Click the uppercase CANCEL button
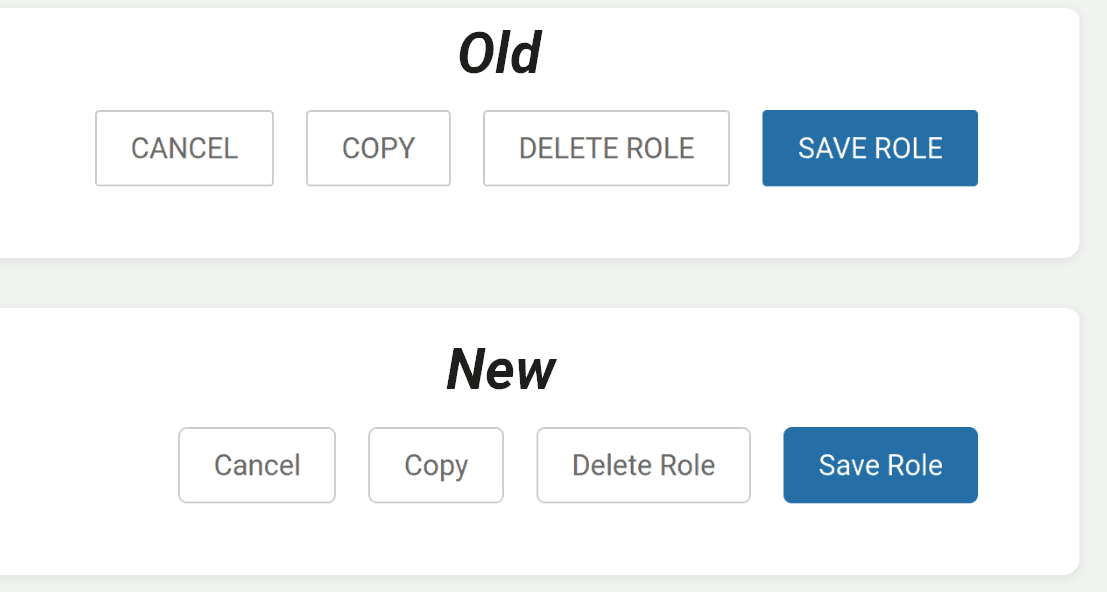Viewport: 1107px width, 592px height. click(184, 148)
